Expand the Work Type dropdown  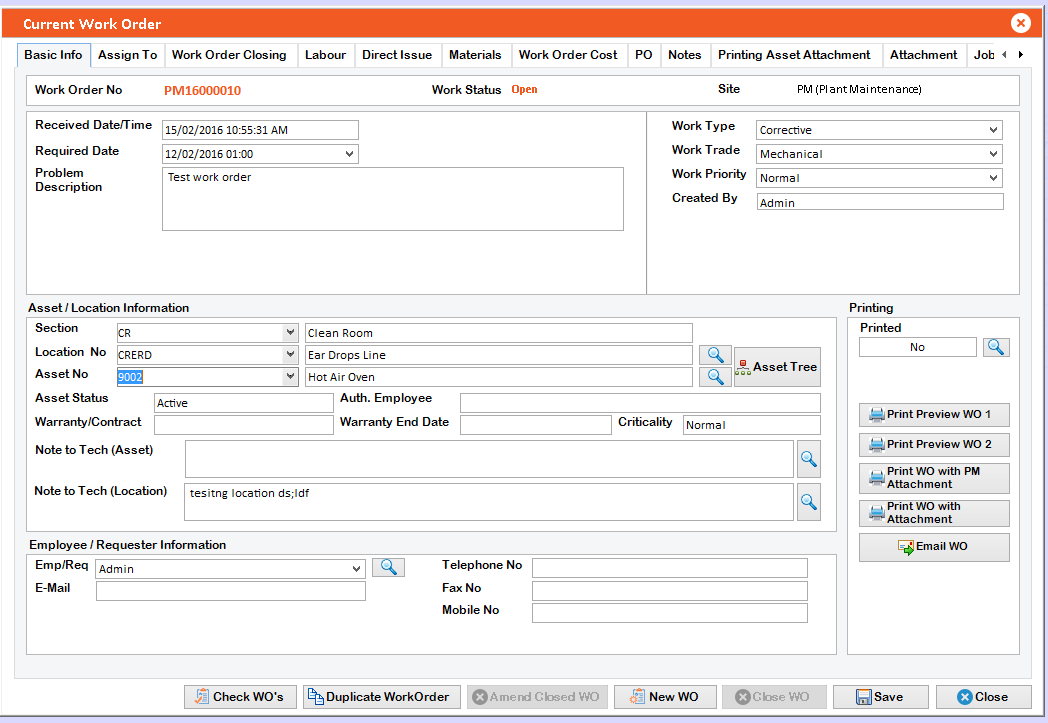pos(992,130)
